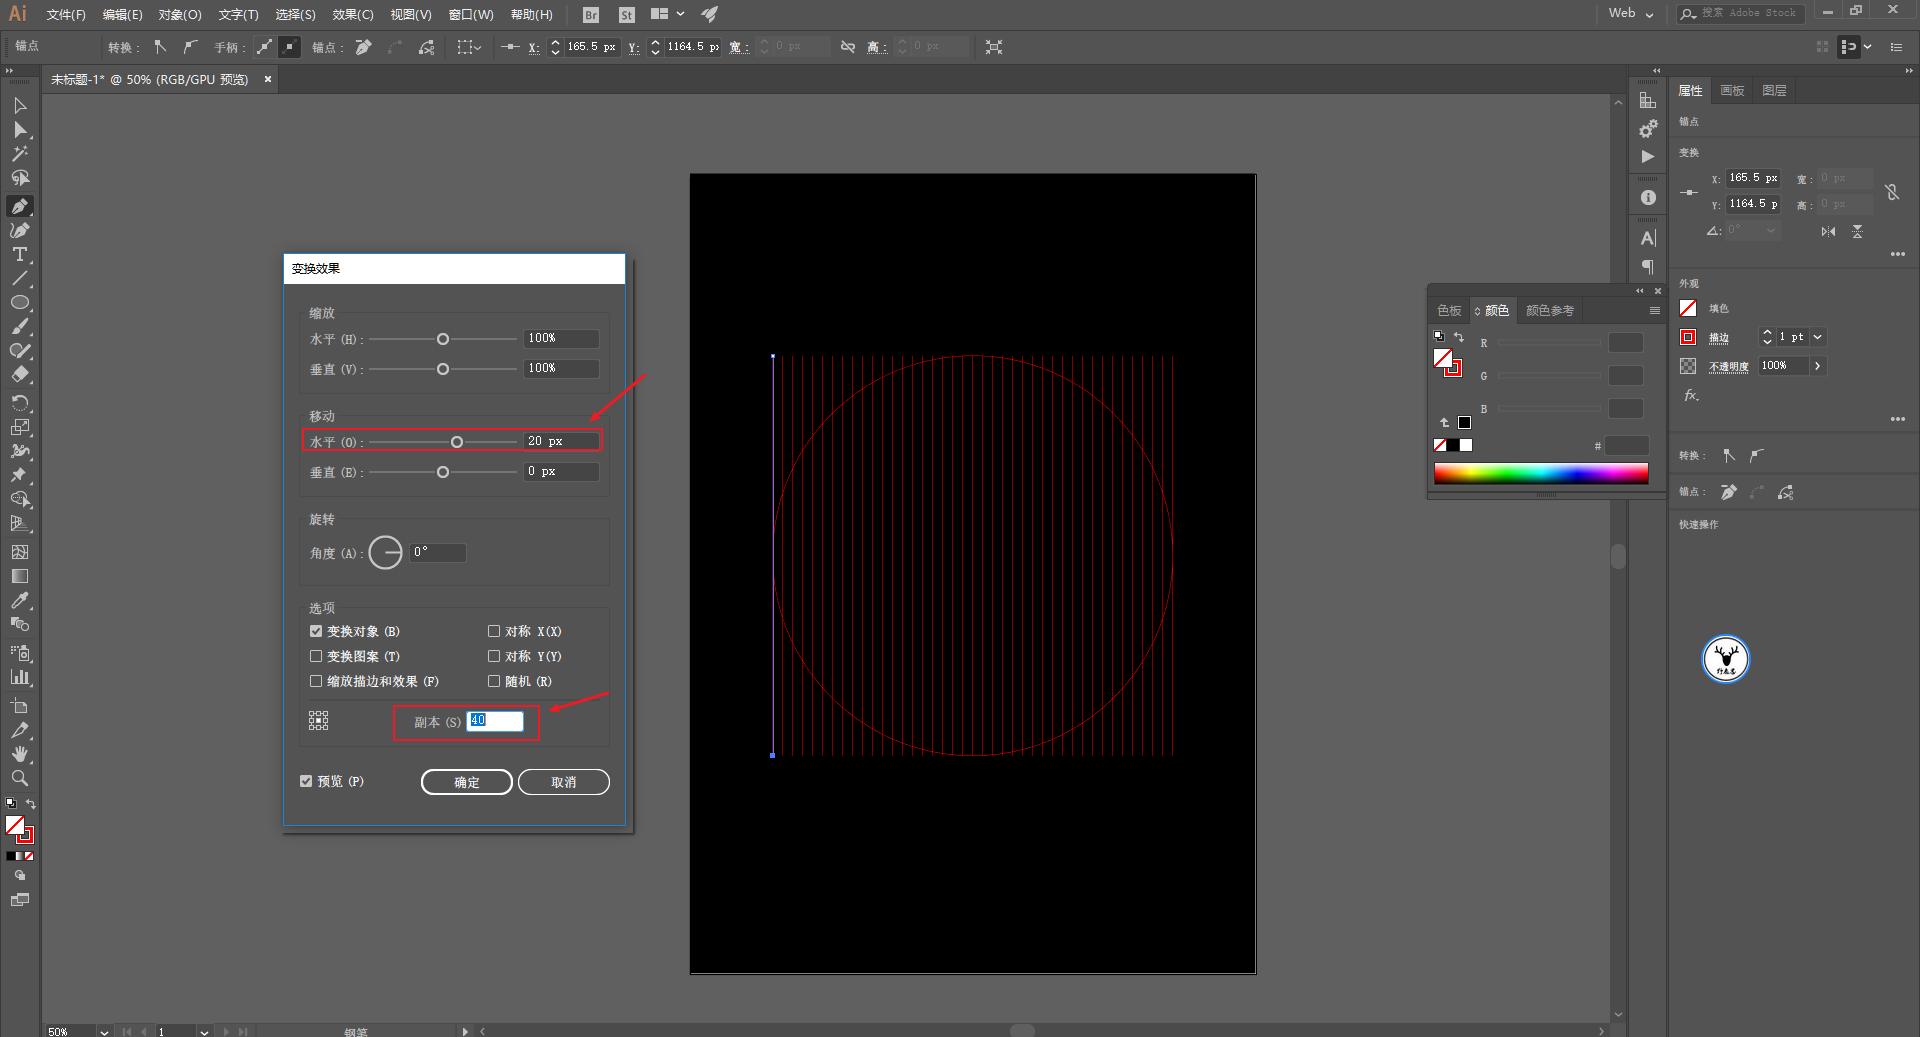Enable the 随机 (R) checkbox
Viewport: 1920px width, 1037px height.
(x=494, y=681)
